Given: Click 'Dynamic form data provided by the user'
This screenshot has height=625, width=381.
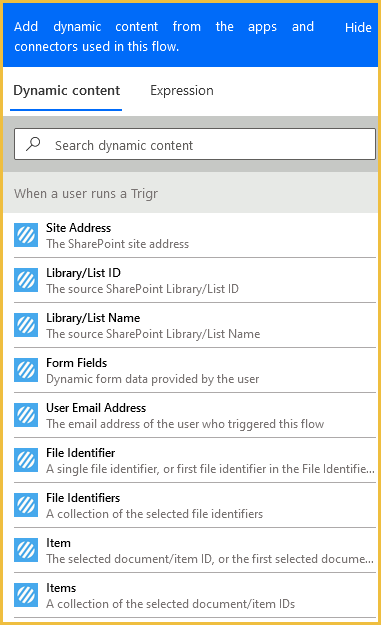Looking at the screenshot, I should click(153, 379).
